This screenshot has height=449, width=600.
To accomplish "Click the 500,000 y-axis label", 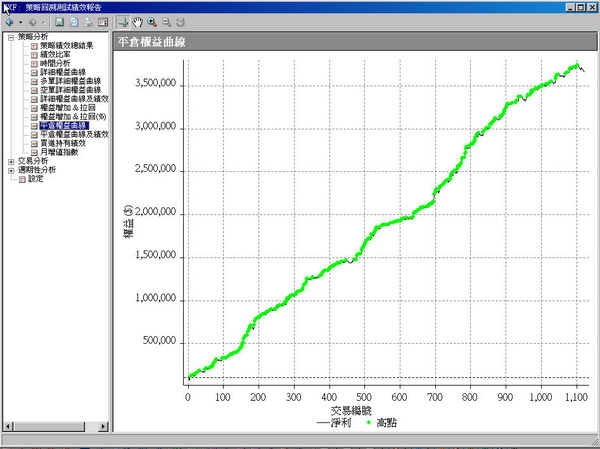I will (x=159, y=340).
